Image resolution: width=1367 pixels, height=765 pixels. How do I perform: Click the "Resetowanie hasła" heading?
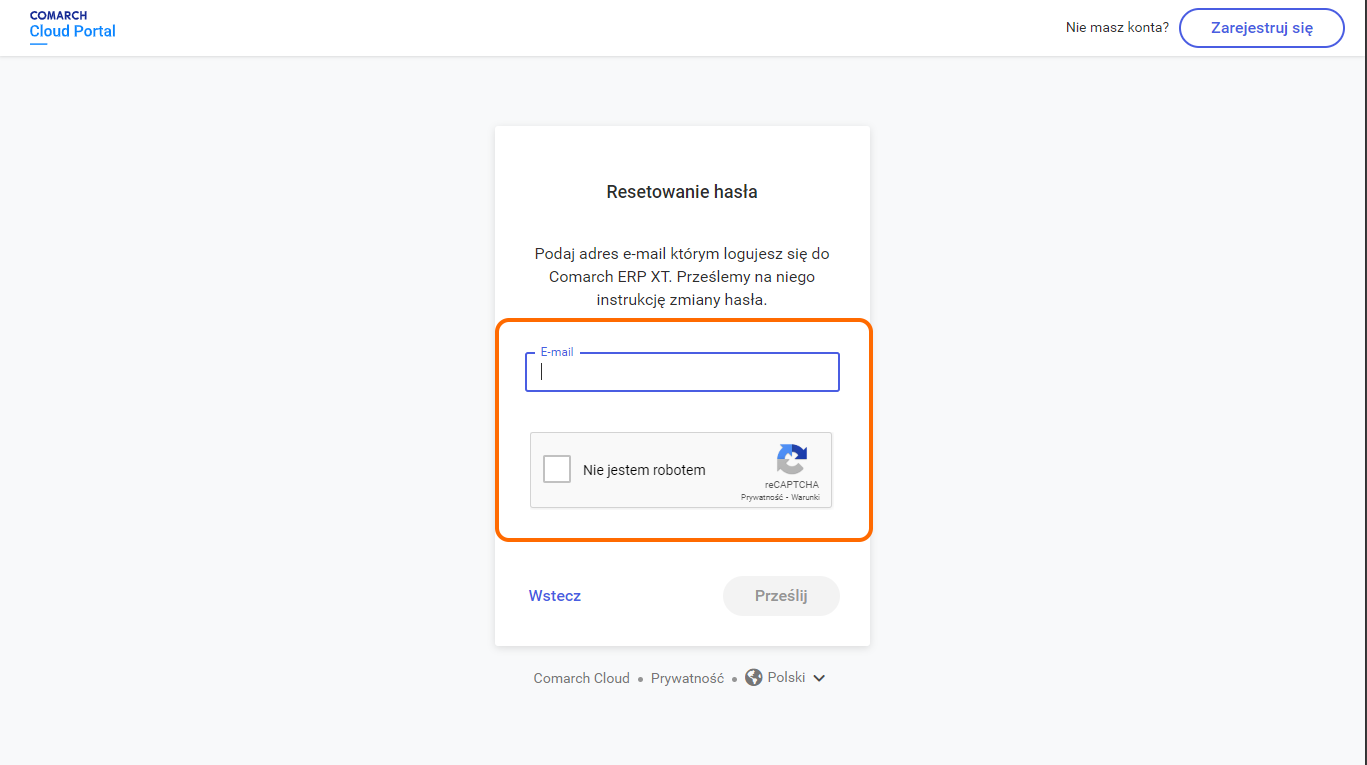tap(682, 192)
